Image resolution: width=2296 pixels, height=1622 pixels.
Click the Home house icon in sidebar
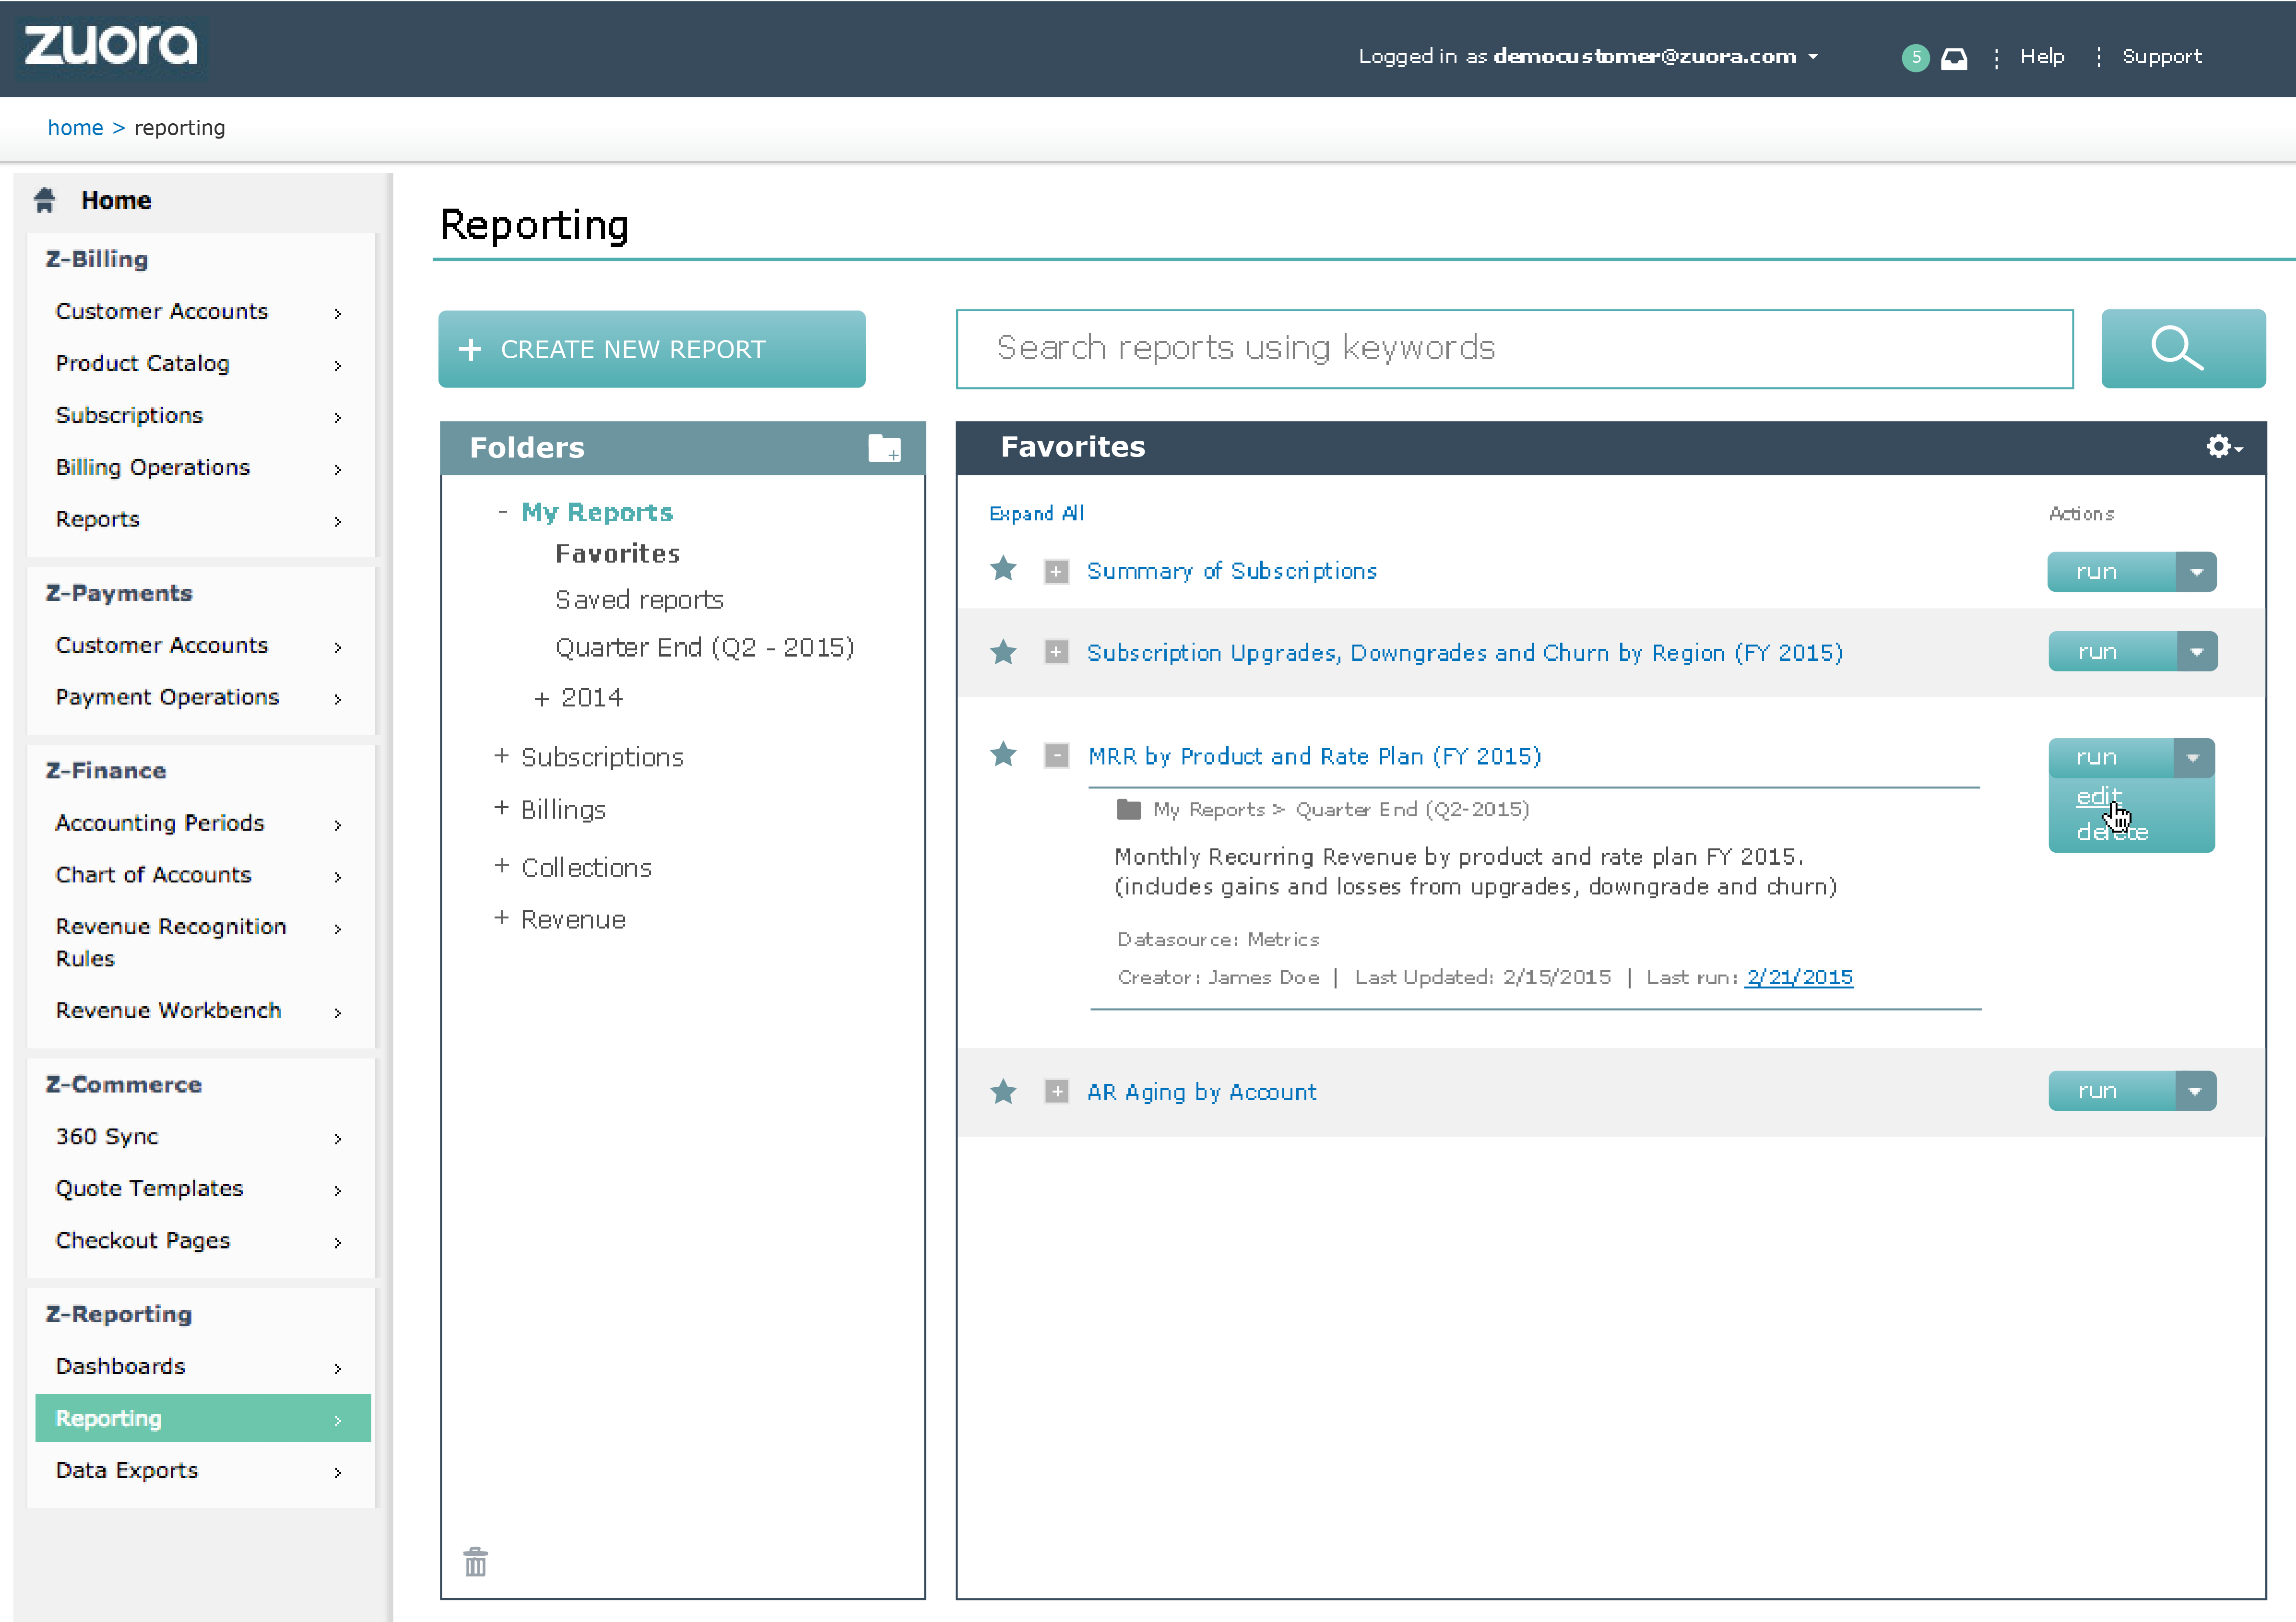pos(44,200)
